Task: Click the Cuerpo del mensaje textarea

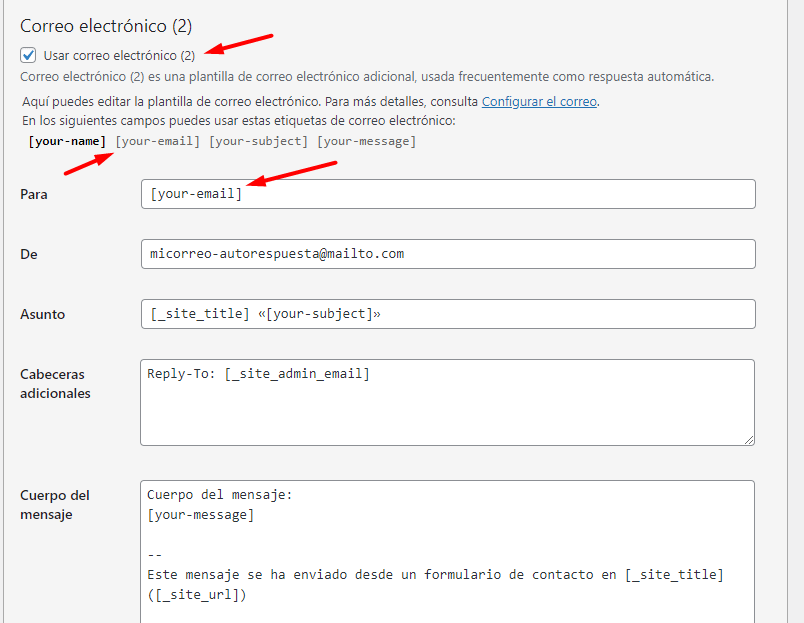Action: [447, 552]
